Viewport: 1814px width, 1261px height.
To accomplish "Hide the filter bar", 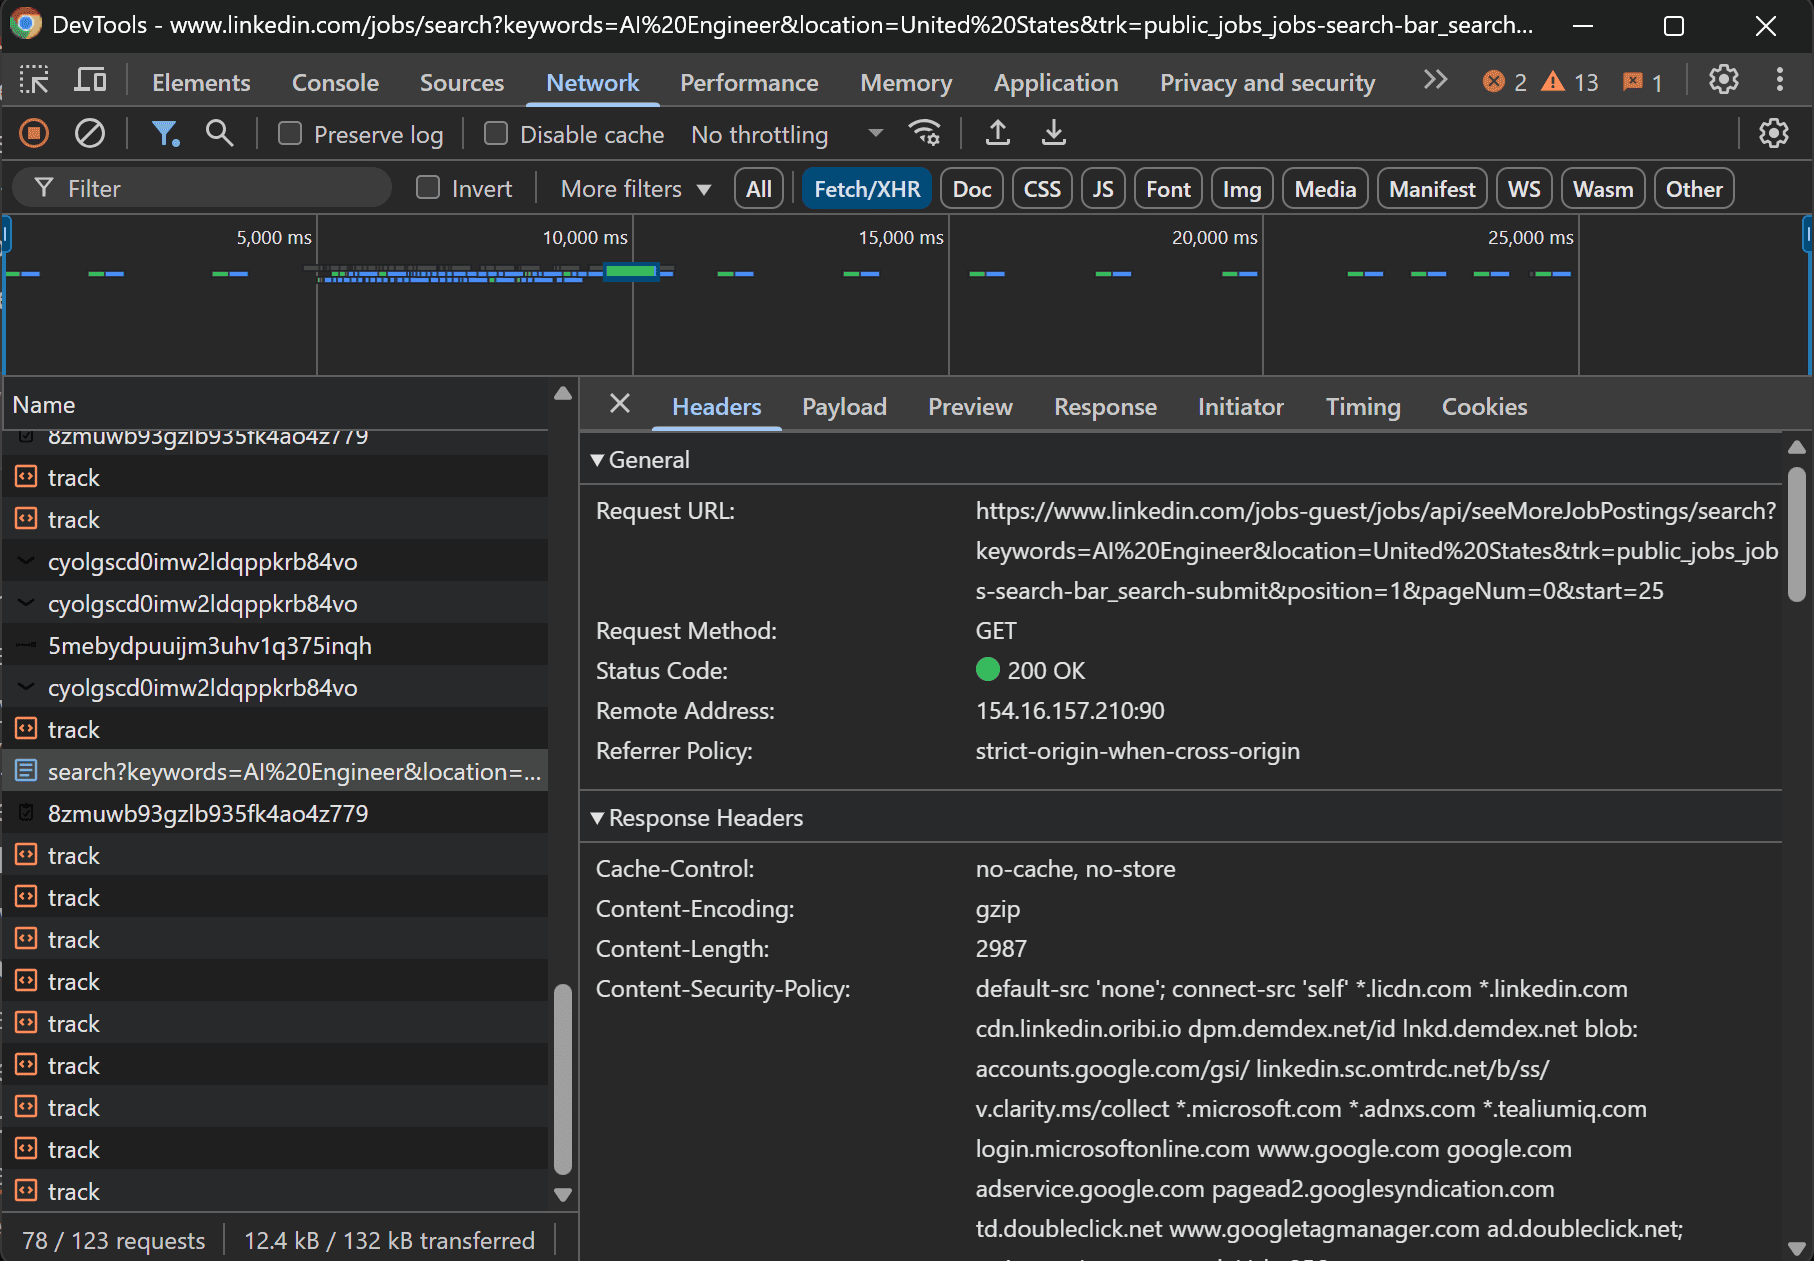I will [166, 133].
